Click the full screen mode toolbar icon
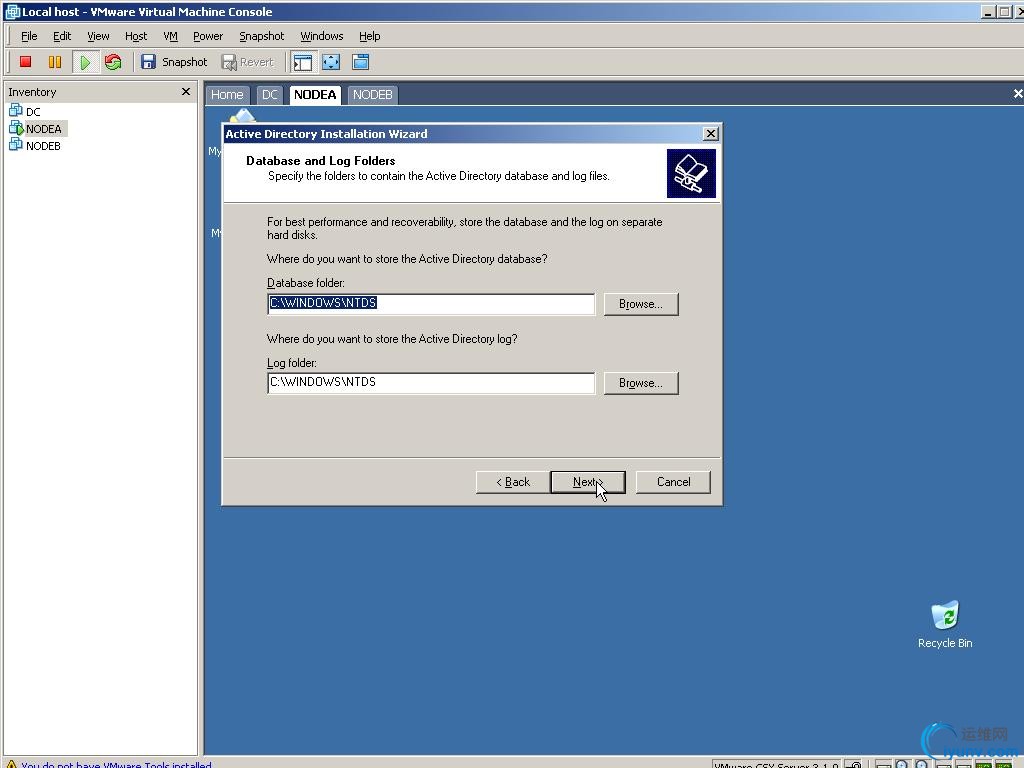The height and width of the screenshot is (768, 1024). pyautogui.click(x=331, y=62)
